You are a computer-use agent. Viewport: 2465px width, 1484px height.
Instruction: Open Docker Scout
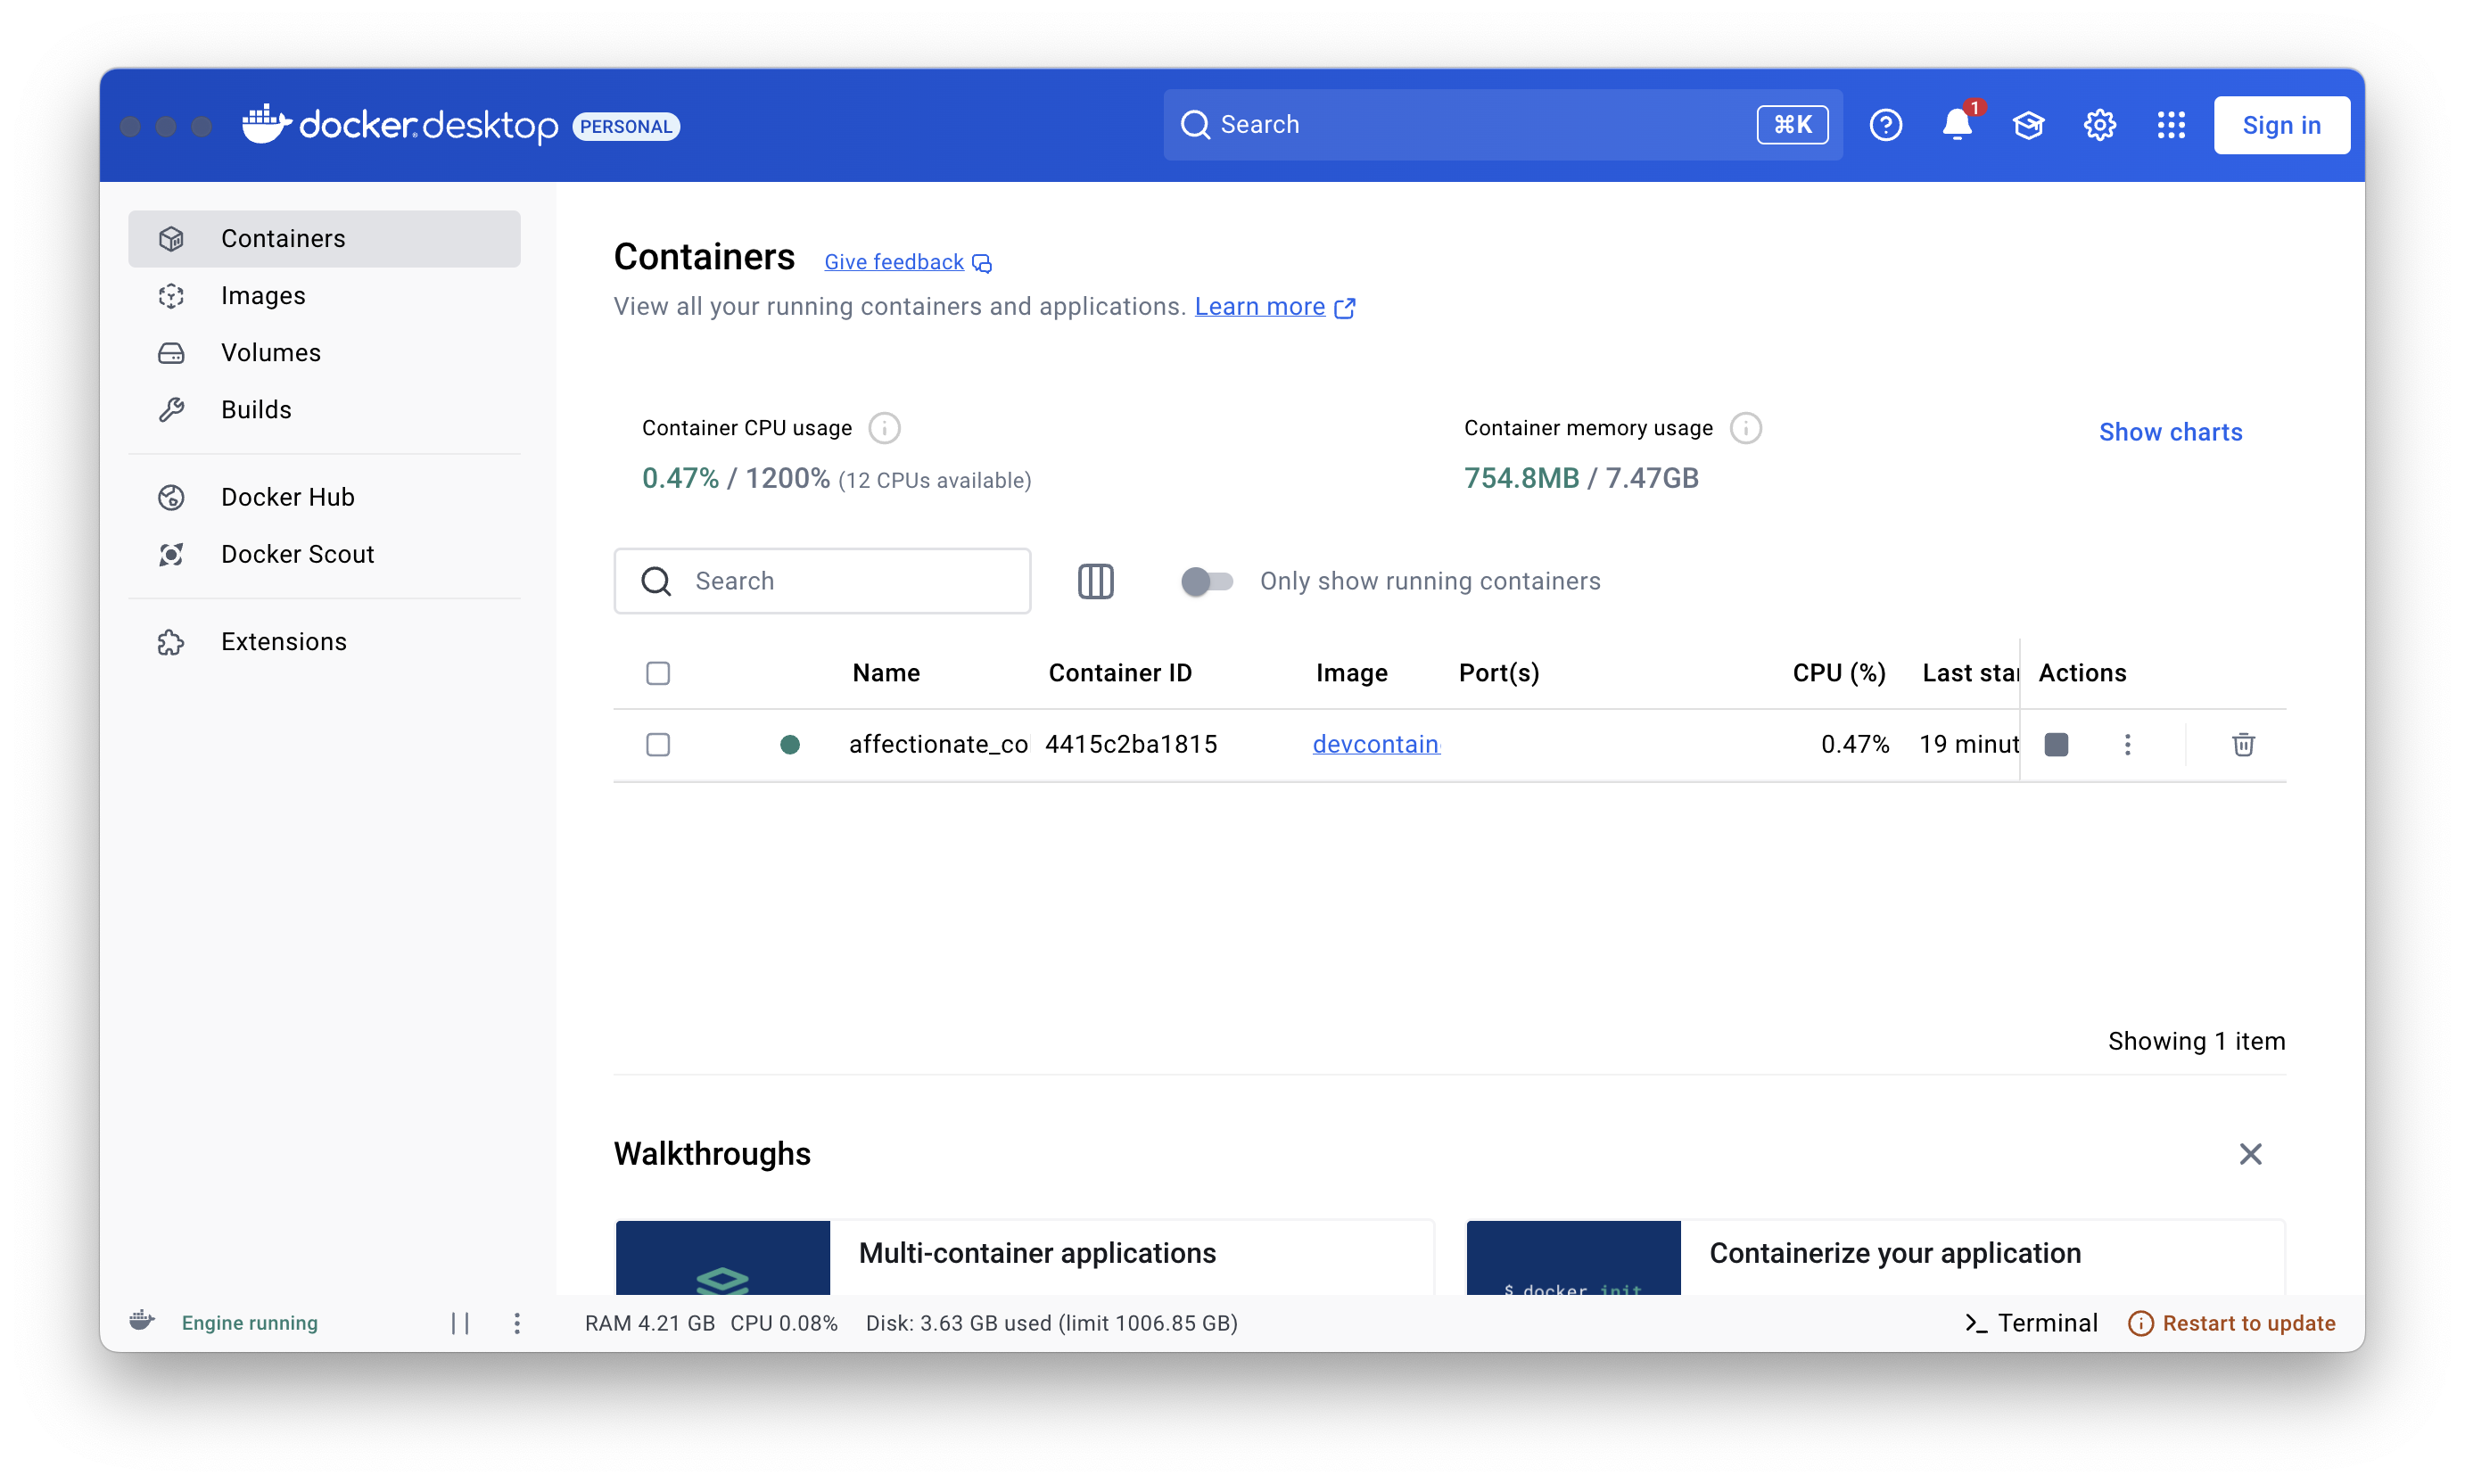pyautogui.click(x=296, y=553)
